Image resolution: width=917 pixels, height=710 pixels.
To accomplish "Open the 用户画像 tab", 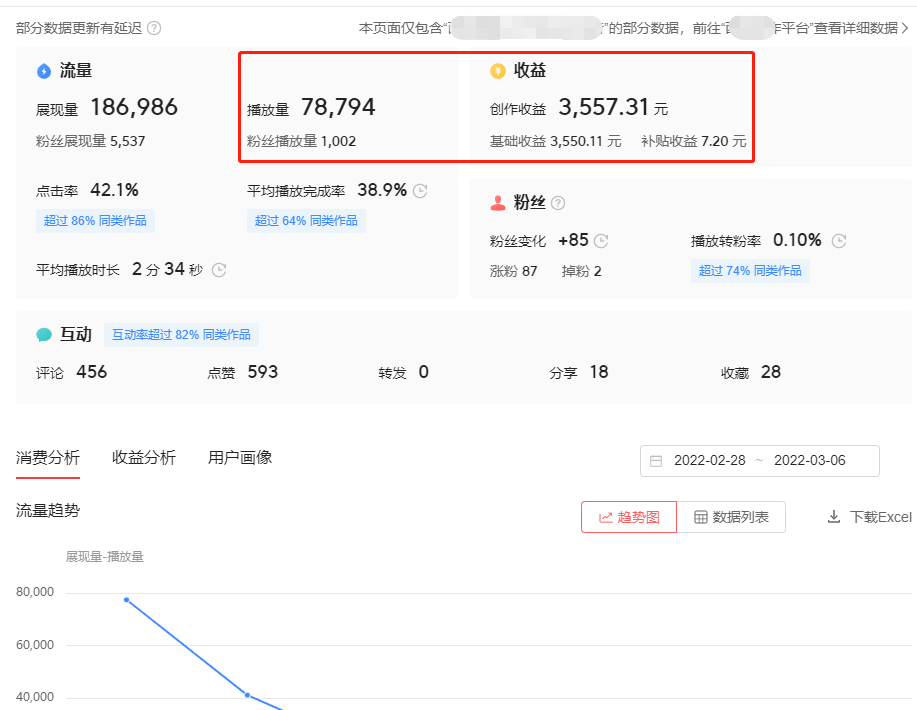I will 240,457.
